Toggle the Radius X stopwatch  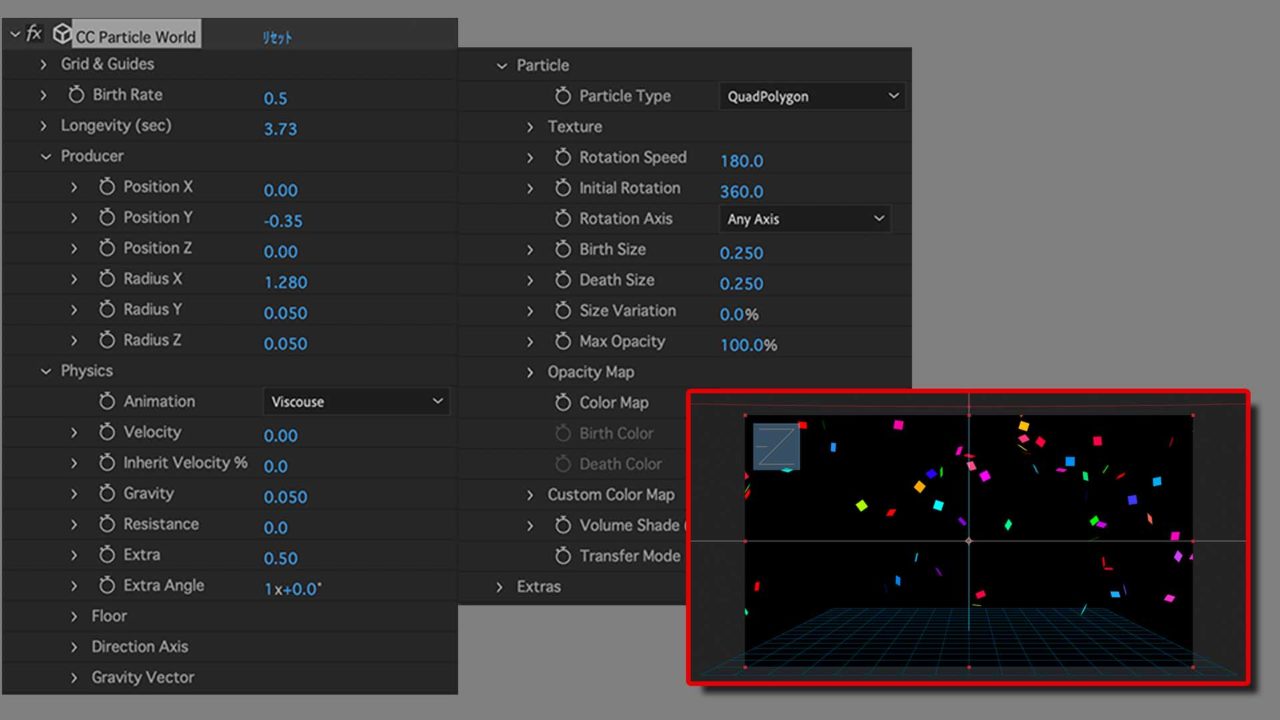[107, 279]
